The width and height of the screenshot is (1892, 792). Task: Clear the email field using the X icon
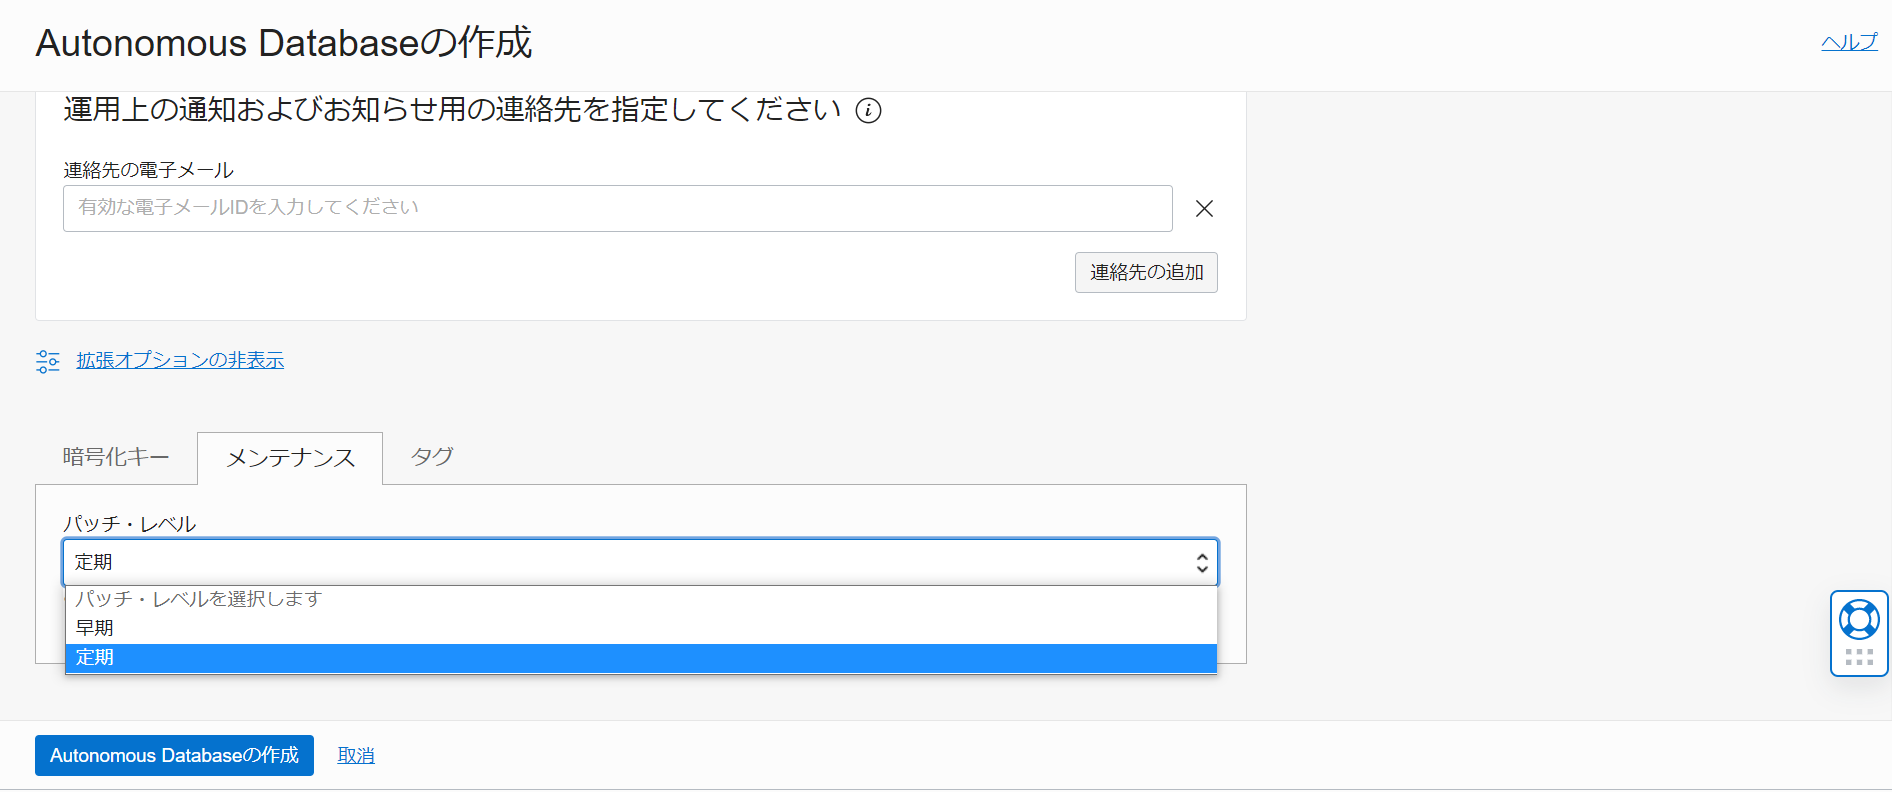tap(1204, 208)
